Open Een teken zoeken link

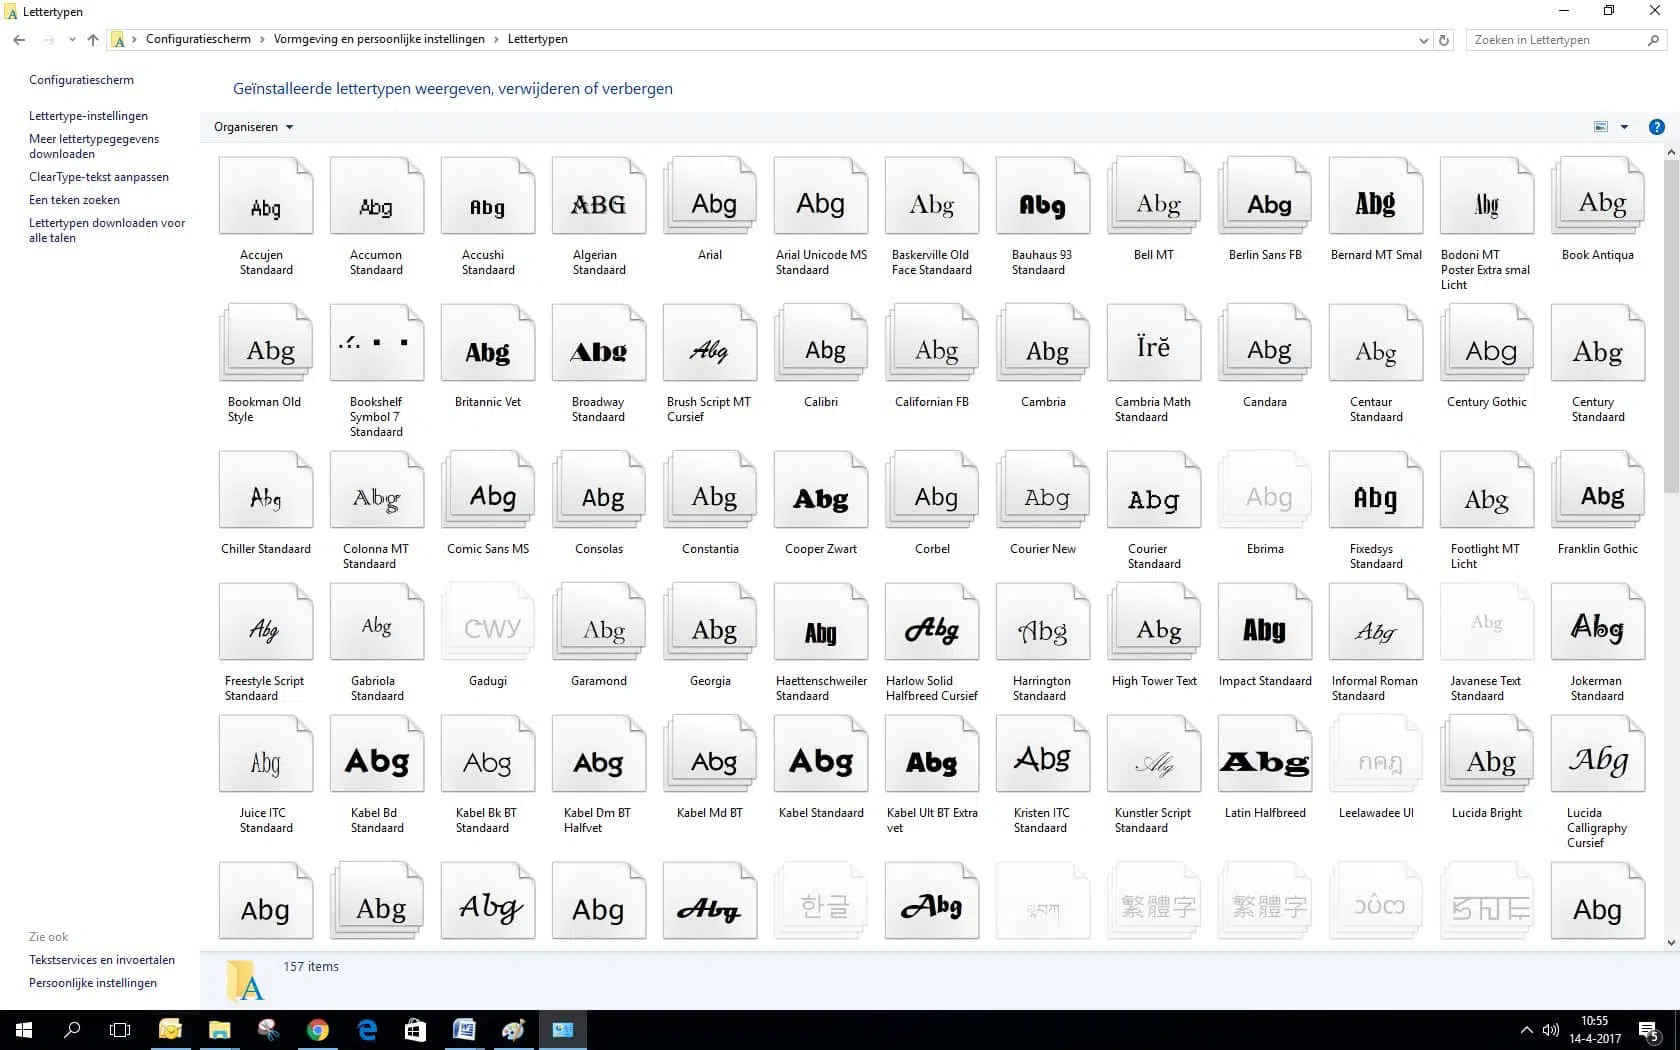click(74, 200)
